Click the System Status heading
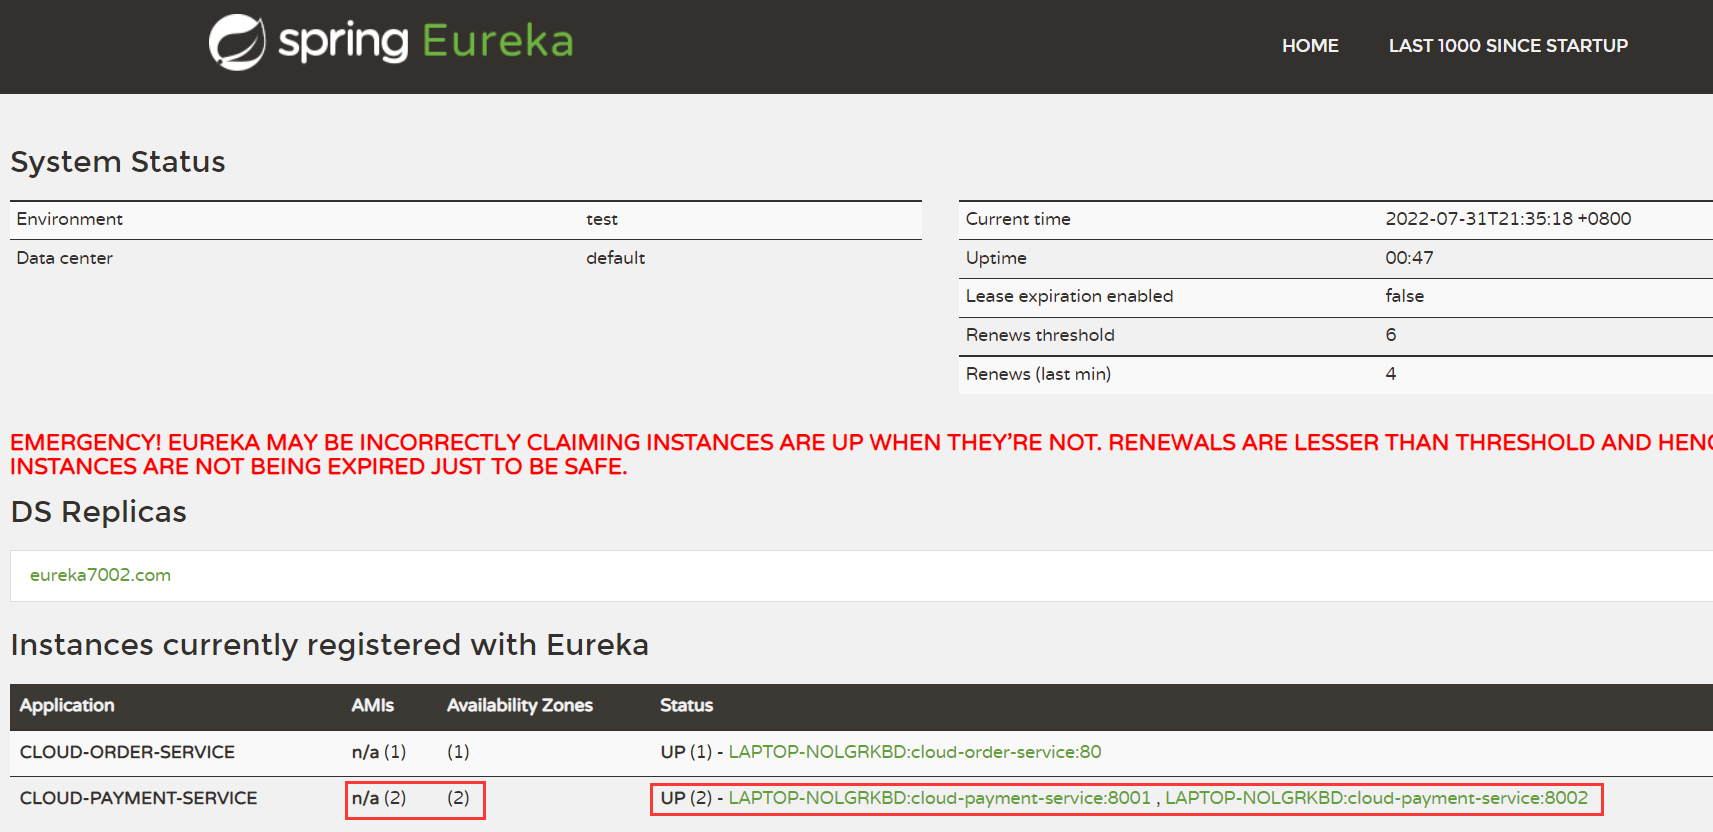 pos(118,162)
